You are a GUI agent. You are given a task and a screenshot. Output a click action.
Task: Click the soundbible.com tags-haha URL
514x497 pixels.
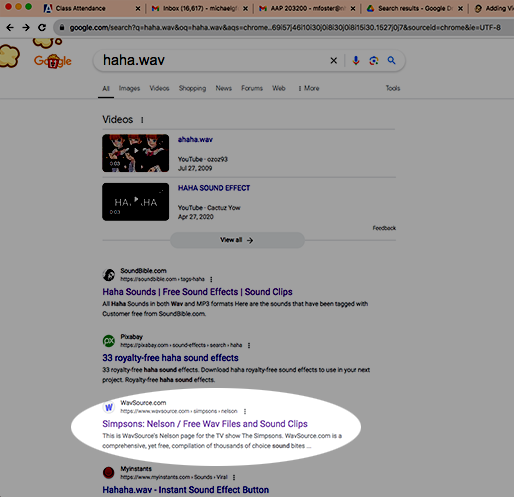point(162,279)
